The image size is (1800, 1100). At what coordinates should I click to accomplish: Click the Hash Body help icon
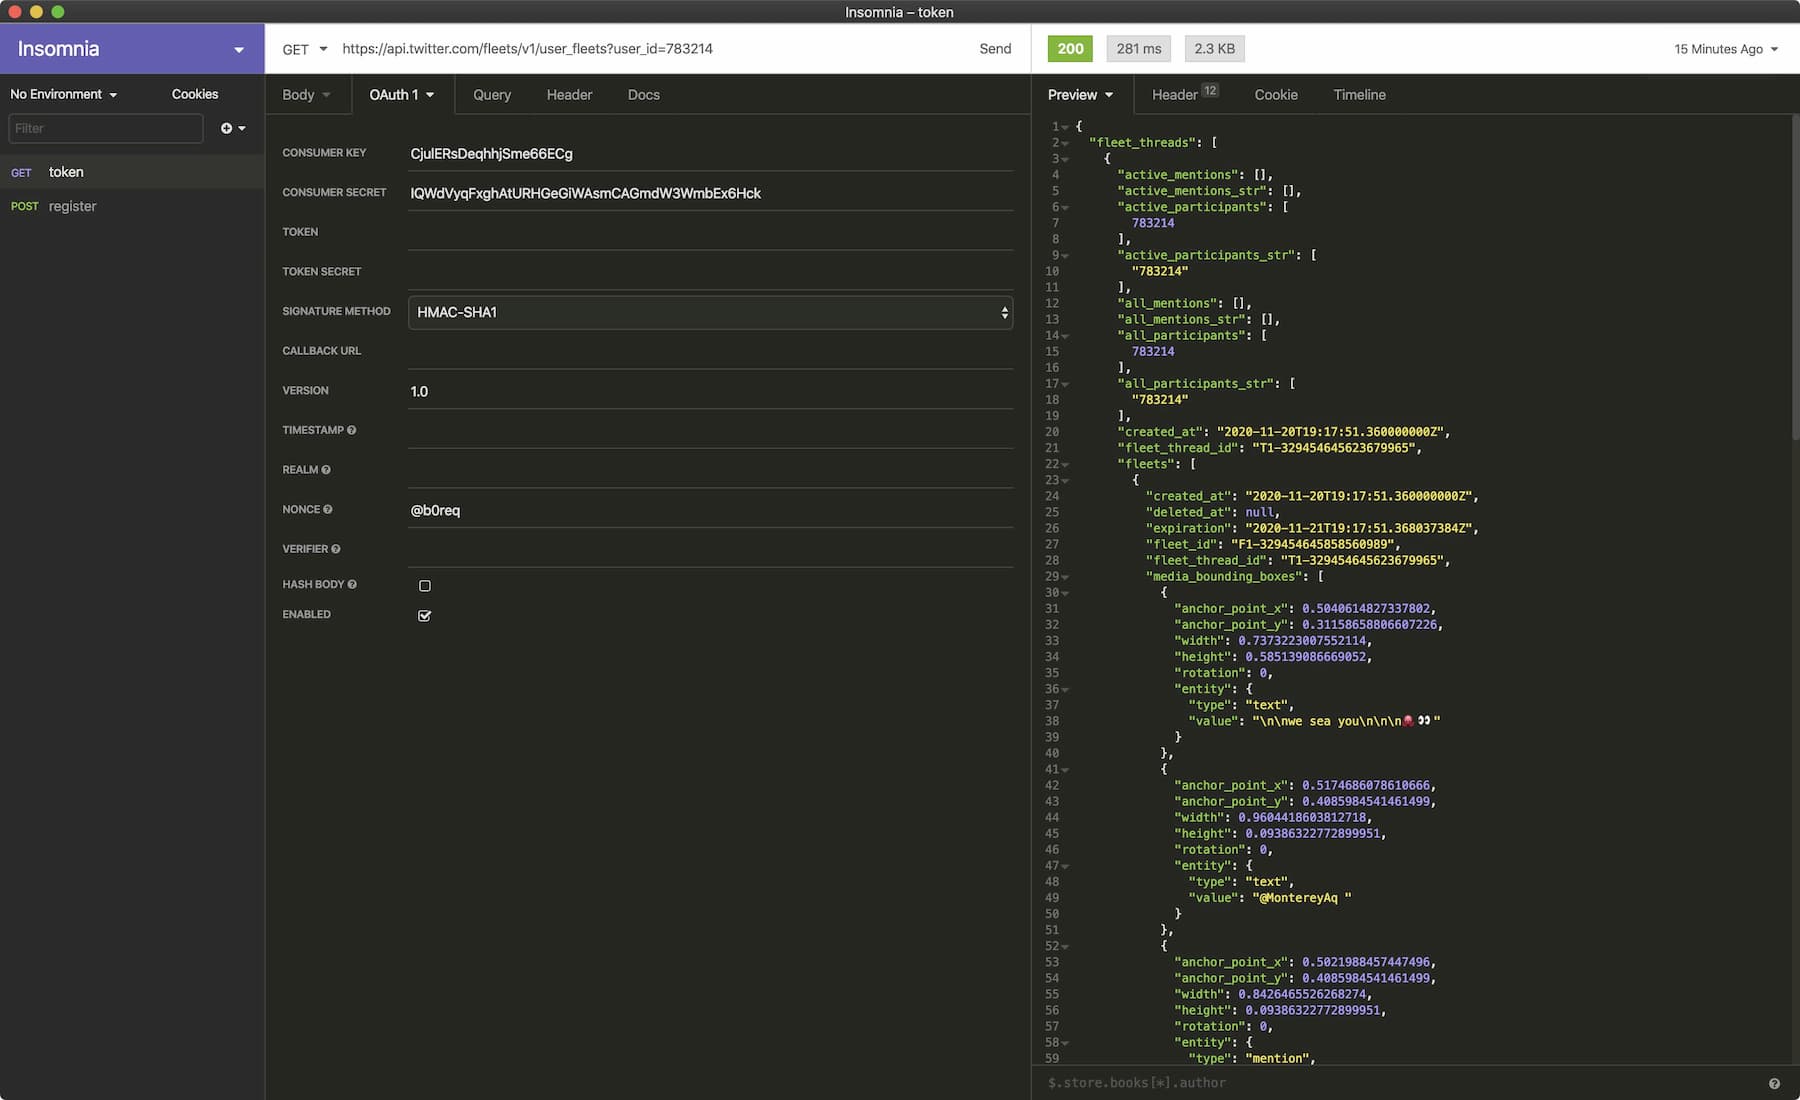(352, 585)
